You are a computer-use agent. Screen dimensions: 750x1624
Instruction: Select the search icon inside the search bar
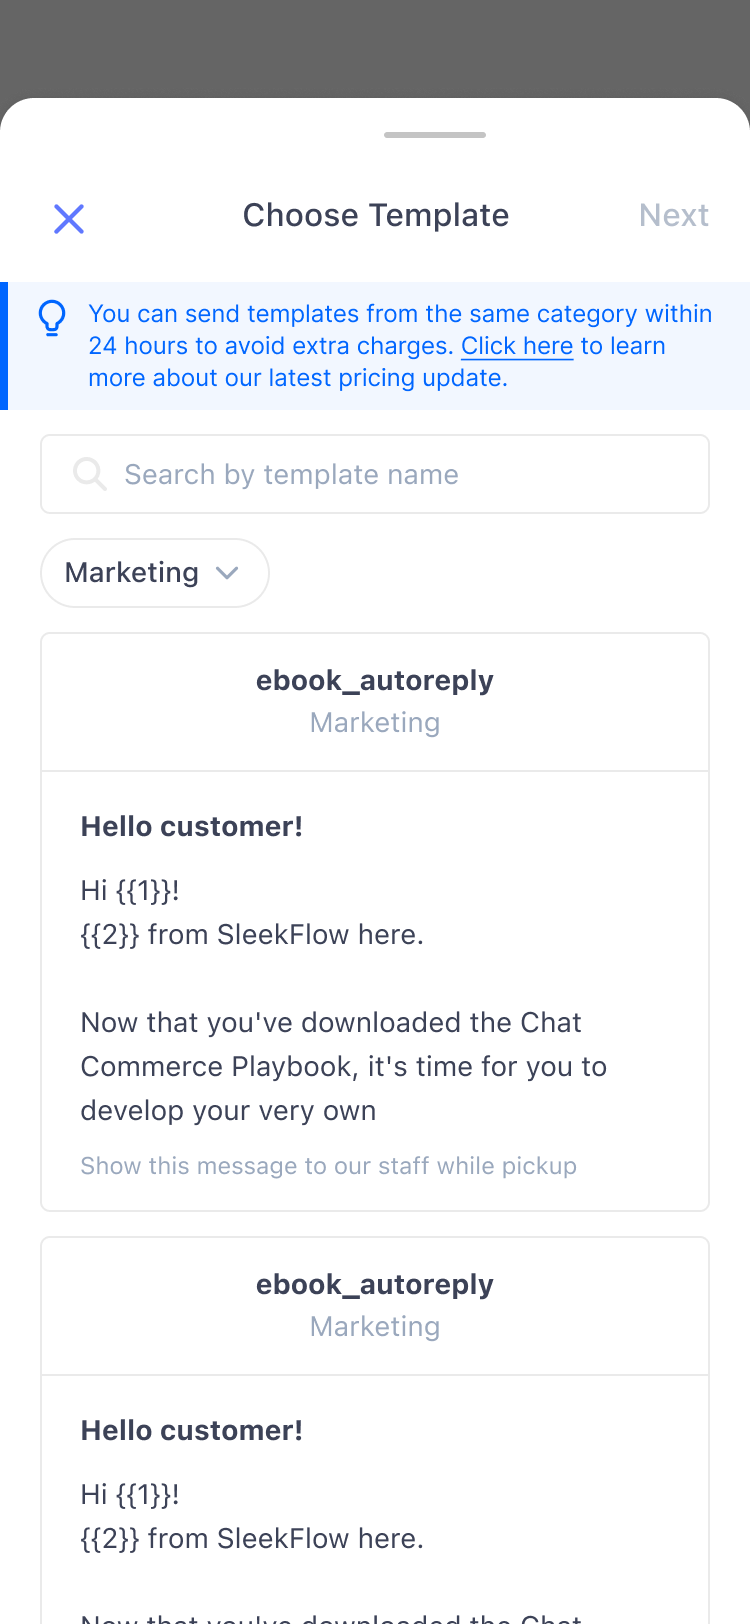click(x=89, y=474)
